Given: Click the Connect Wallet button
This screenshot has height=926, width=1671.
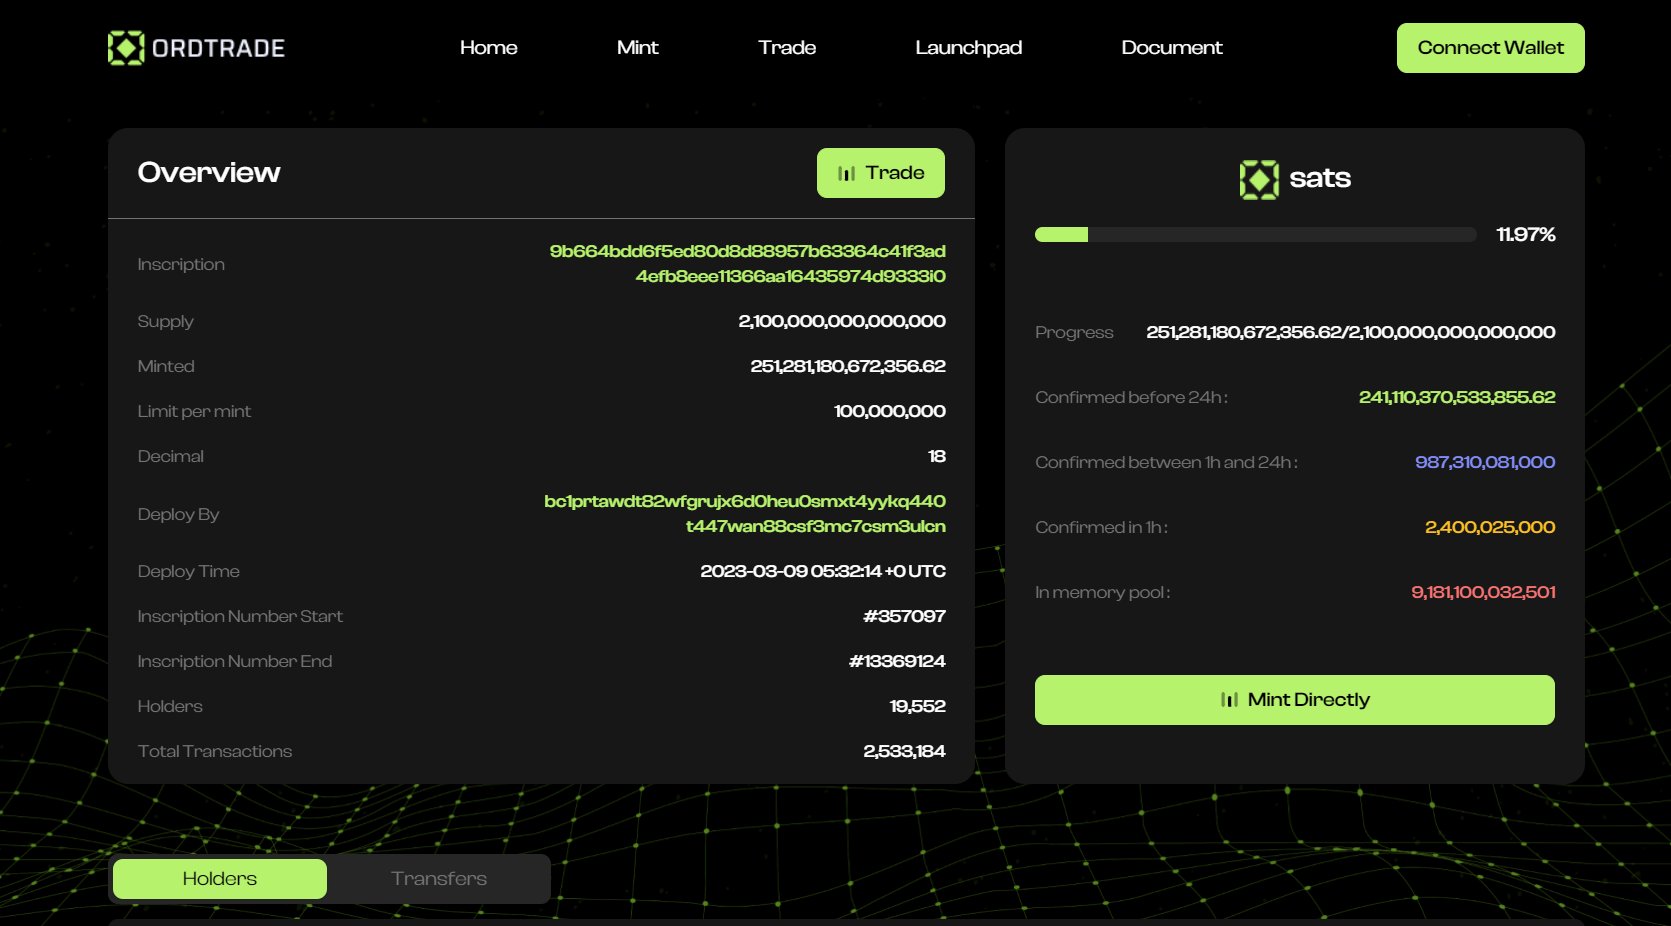Looking at the screenshot, I should [1491, 48].
